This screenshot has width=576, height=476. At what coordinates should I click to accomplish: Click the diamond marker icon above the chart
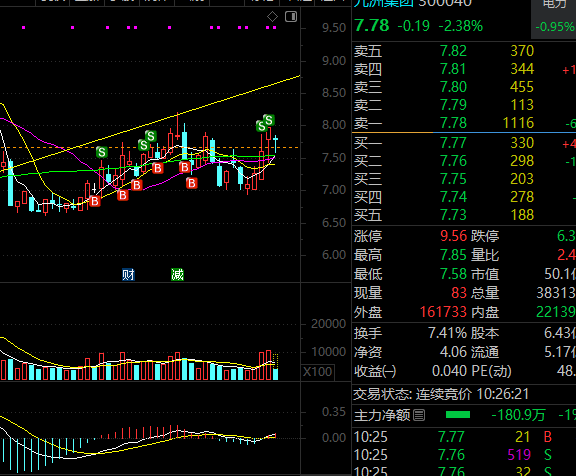[272, 17]
